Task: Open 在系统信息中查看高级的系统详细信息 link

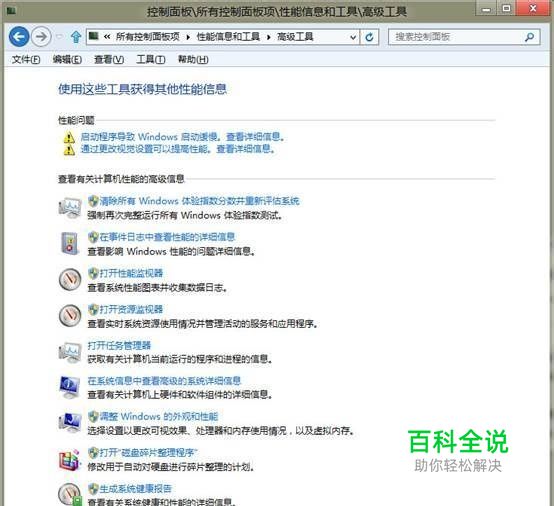Action: click(x=164, y=381)
